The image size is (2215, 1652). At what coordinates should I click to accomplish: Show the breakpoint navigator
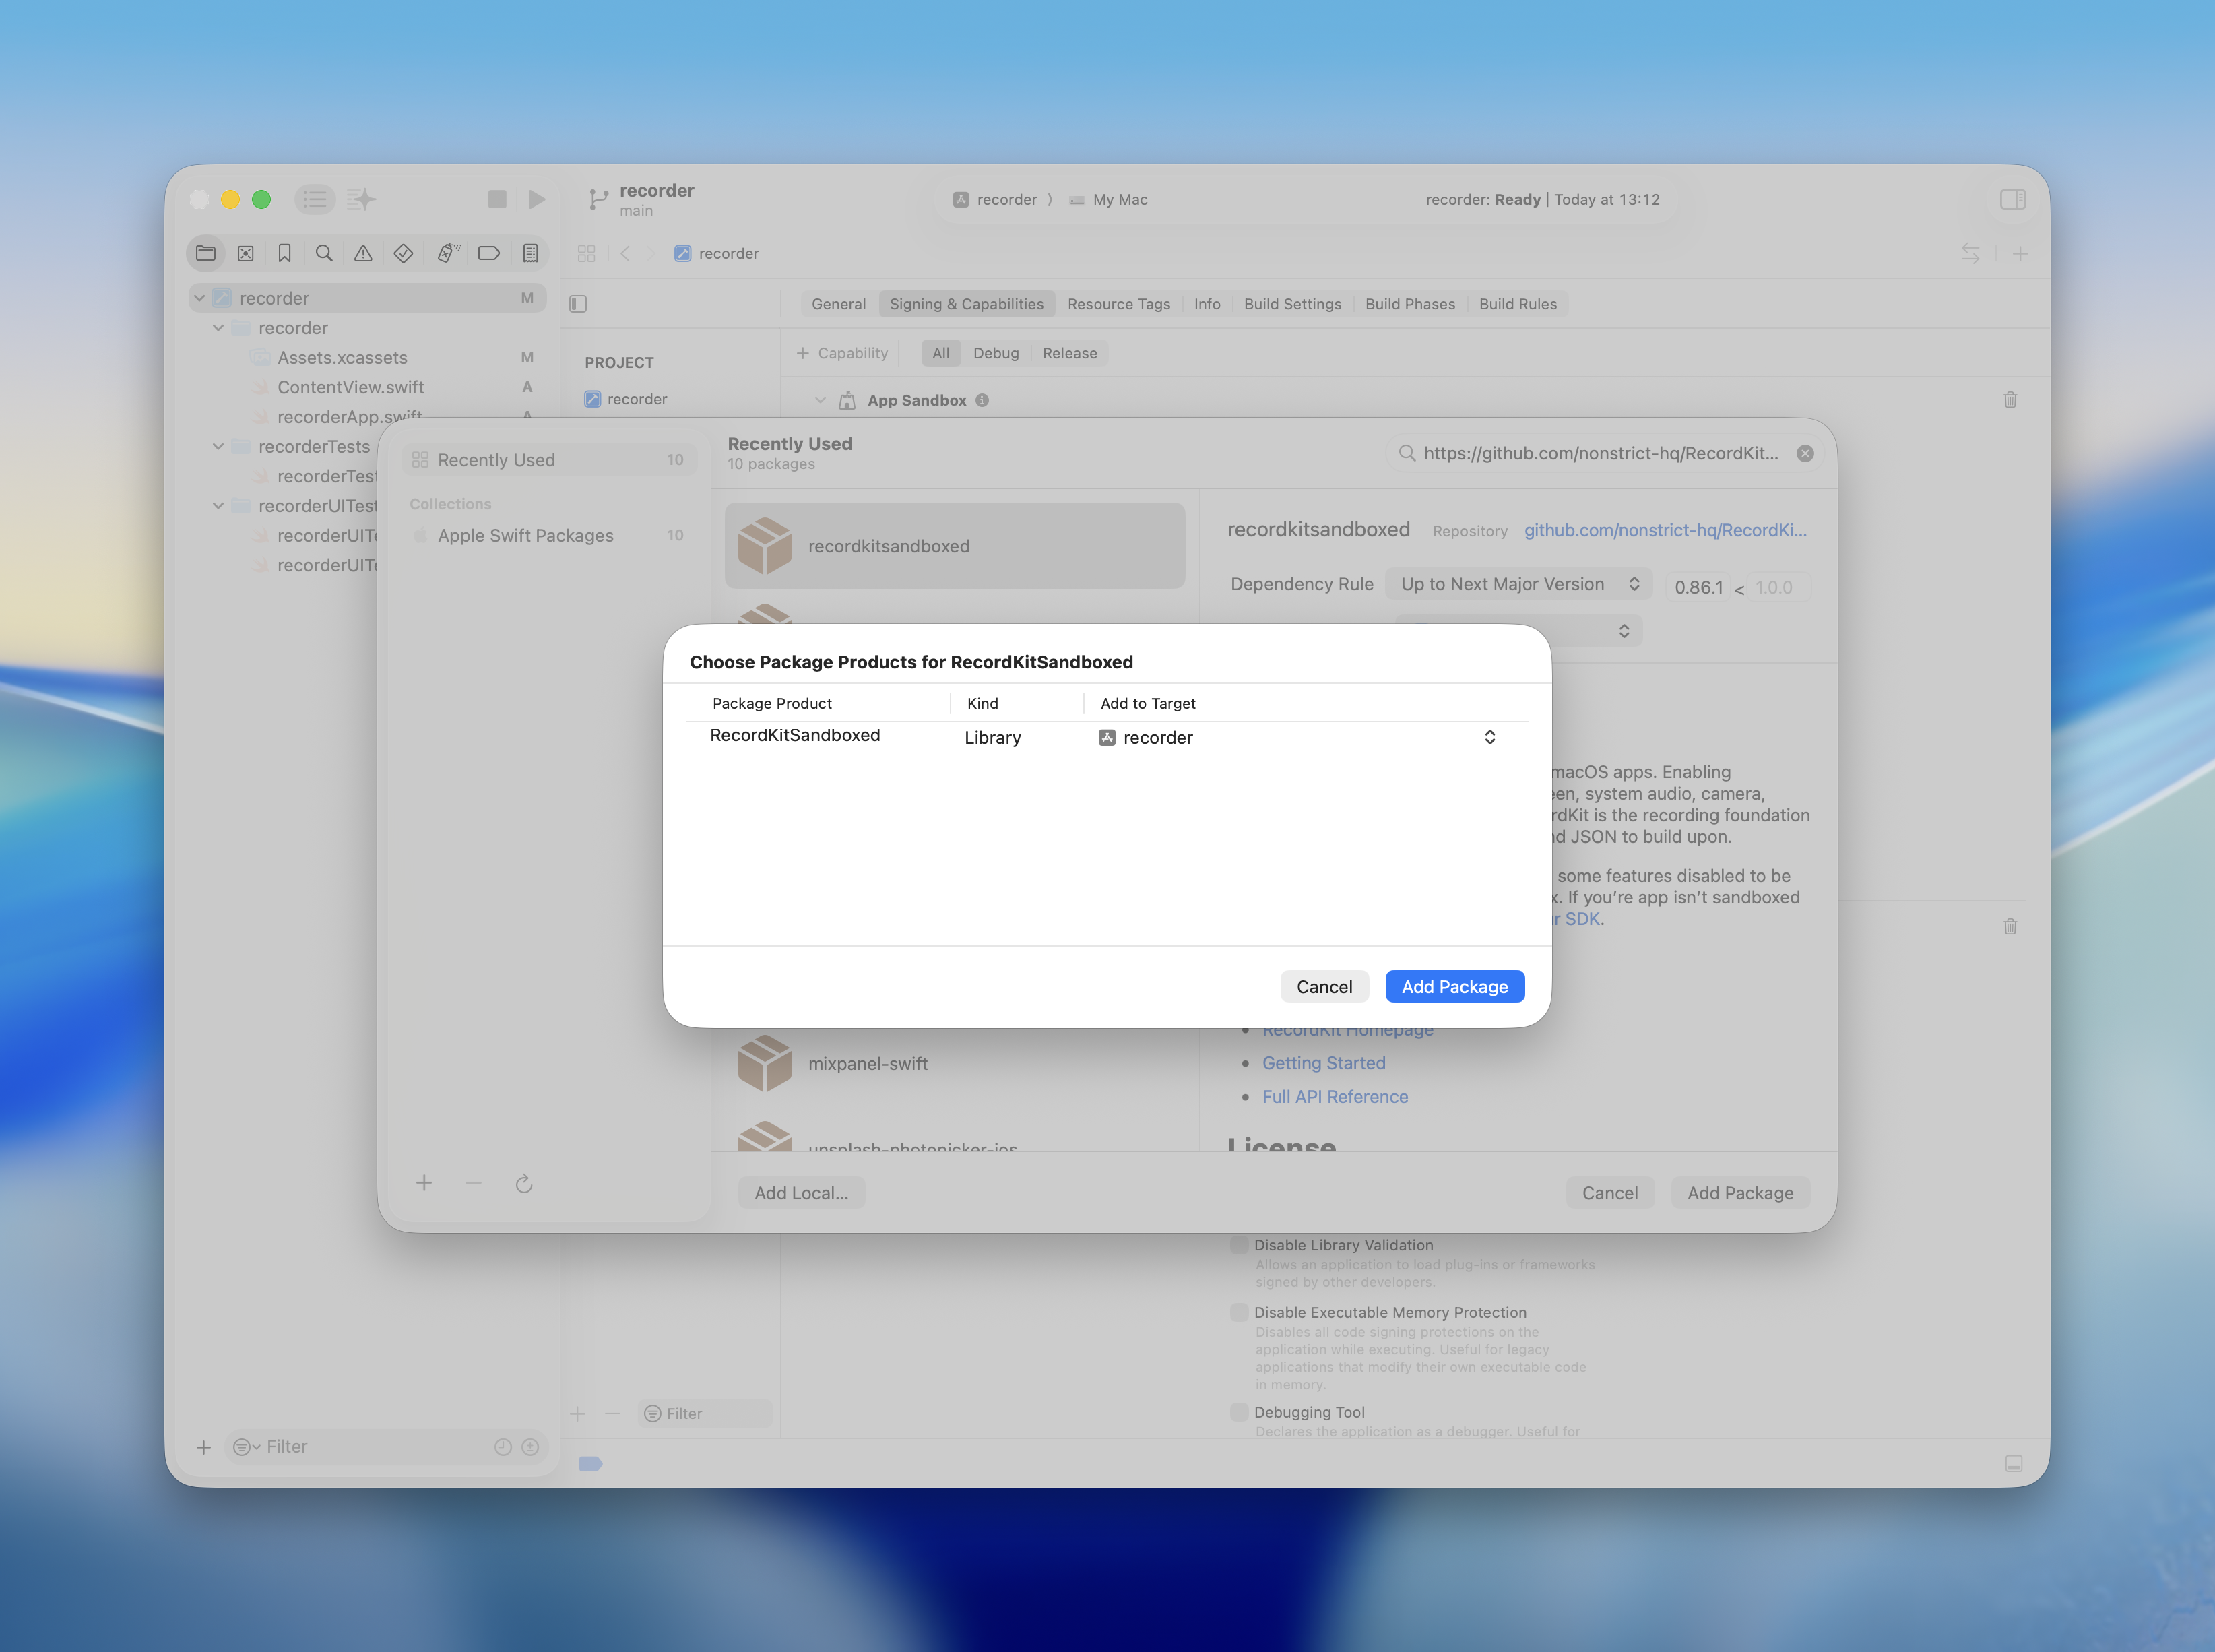pos(489,253)
